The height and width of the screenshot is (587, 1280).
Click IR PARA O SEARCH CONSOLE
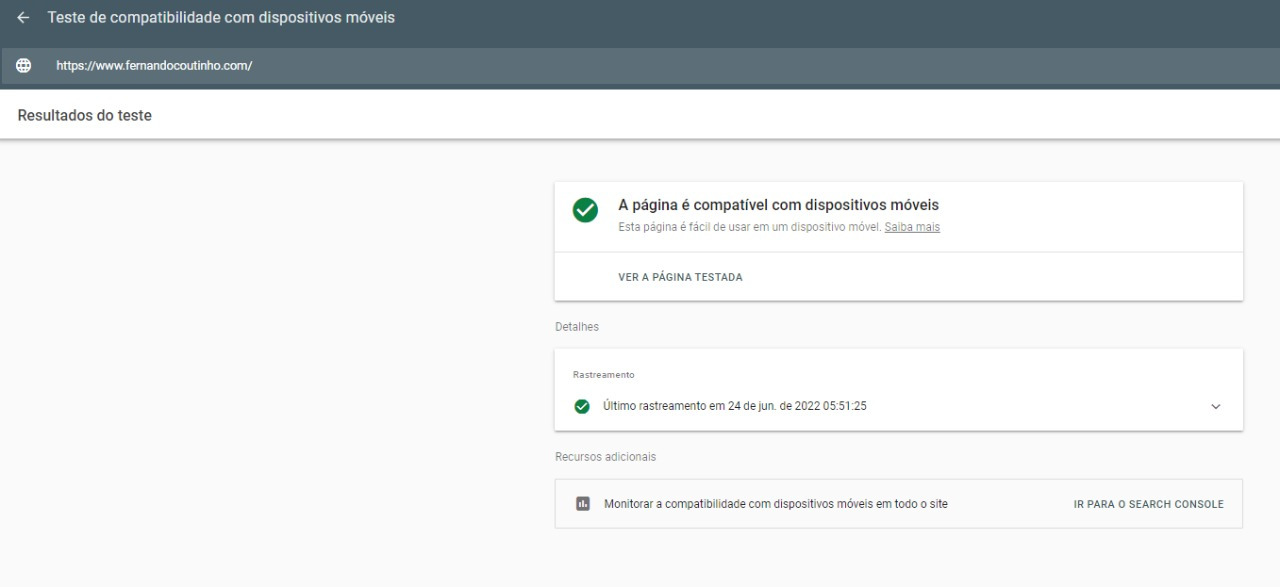click(1148, 504)
